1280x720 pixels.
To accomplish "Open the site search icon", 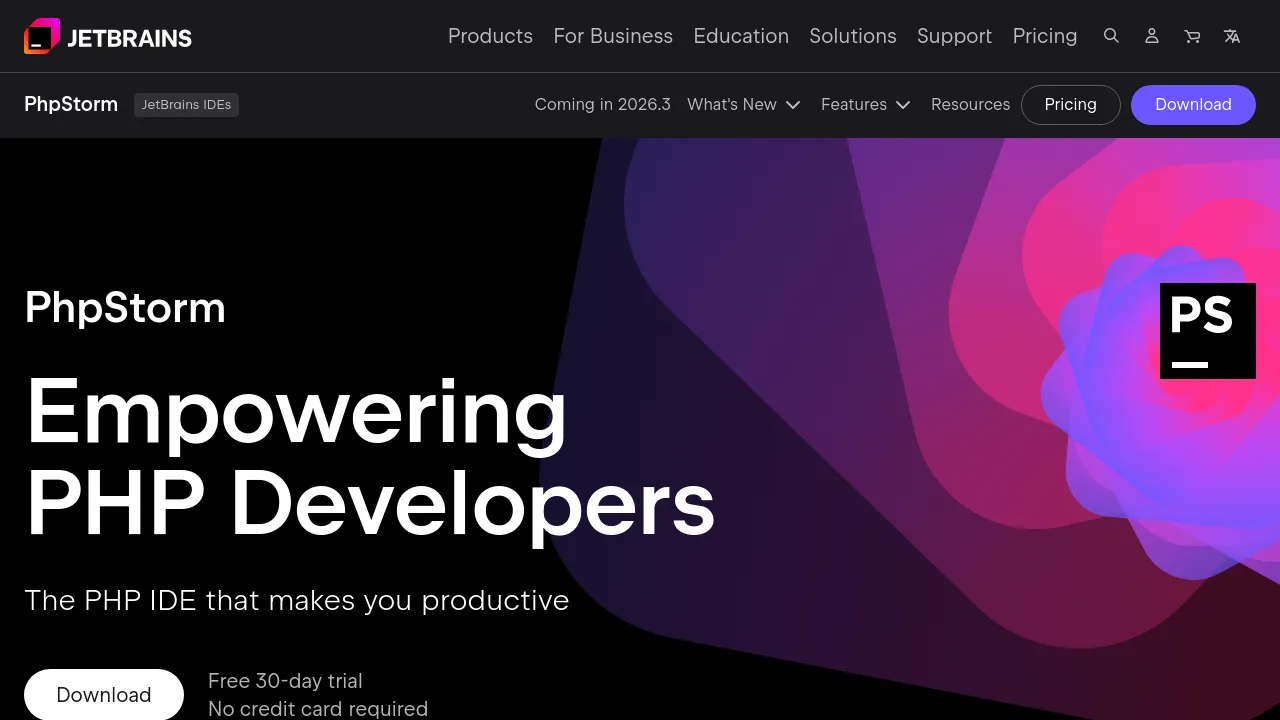I will tap(1111, 36).
